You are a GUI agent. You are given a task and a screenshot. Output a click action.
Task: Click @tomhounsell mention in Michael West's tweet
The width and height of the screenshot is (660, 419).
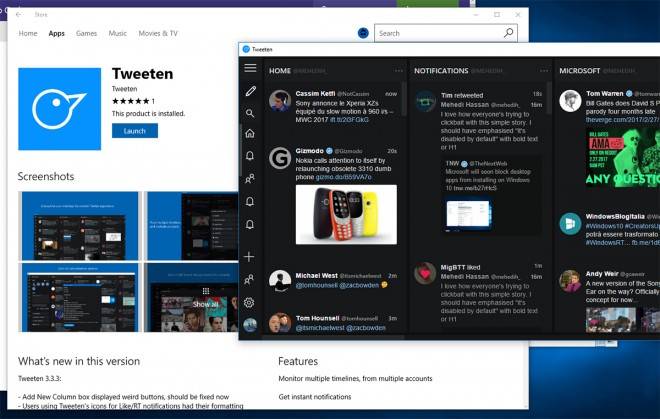pos(316,285)
